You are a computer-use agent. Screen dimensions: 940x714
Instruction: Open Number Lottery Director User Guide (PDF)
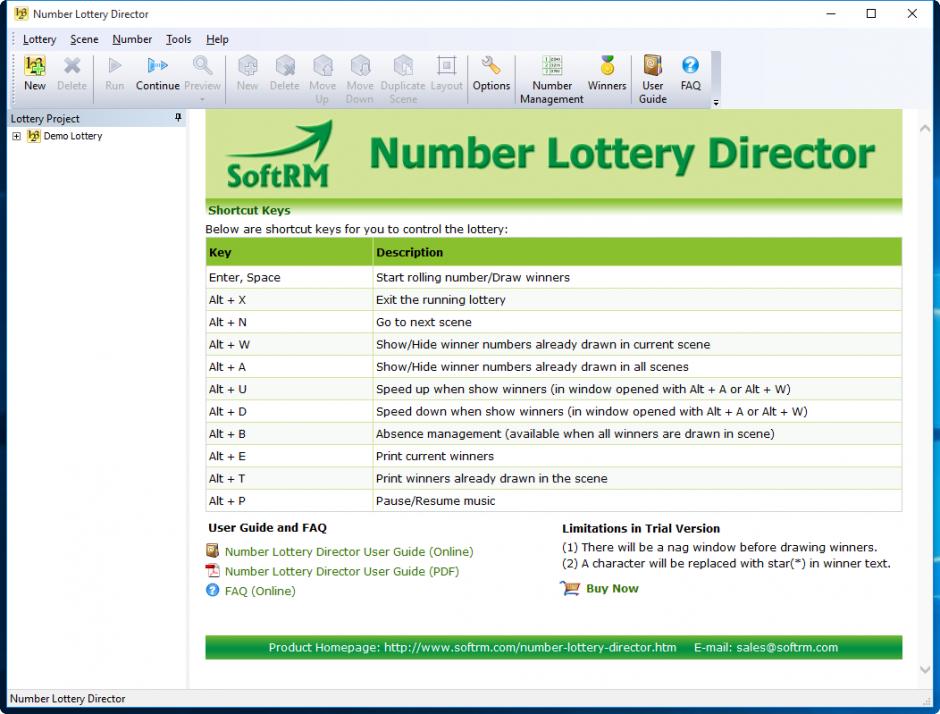[x=342, y=571]
